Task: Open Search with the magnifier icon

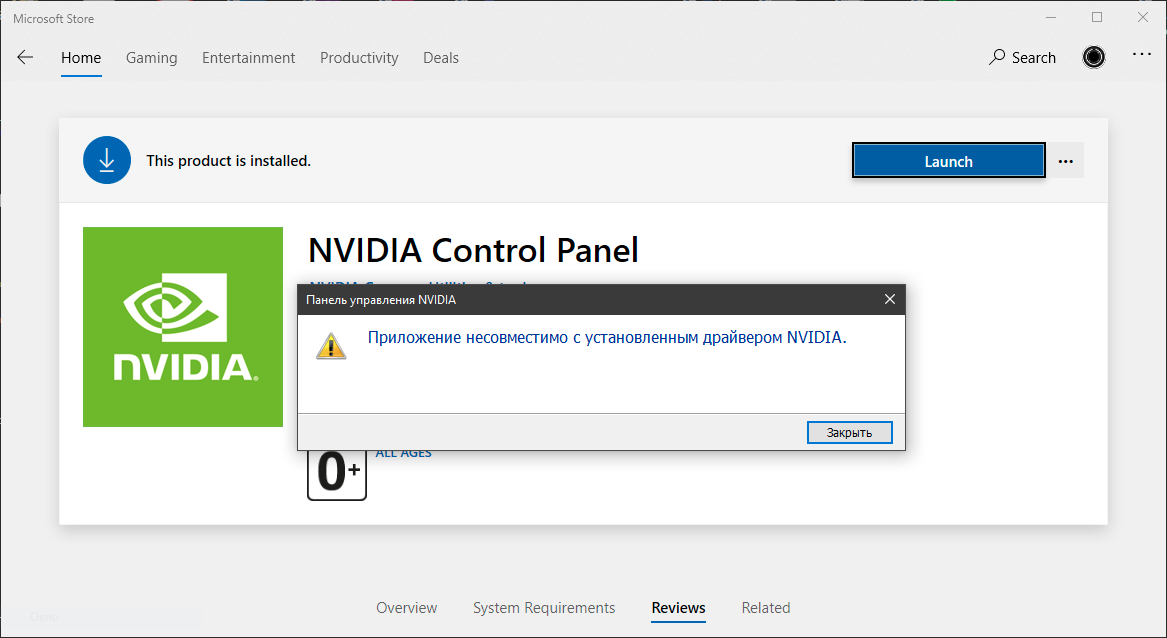Action: pos(1022,57)
